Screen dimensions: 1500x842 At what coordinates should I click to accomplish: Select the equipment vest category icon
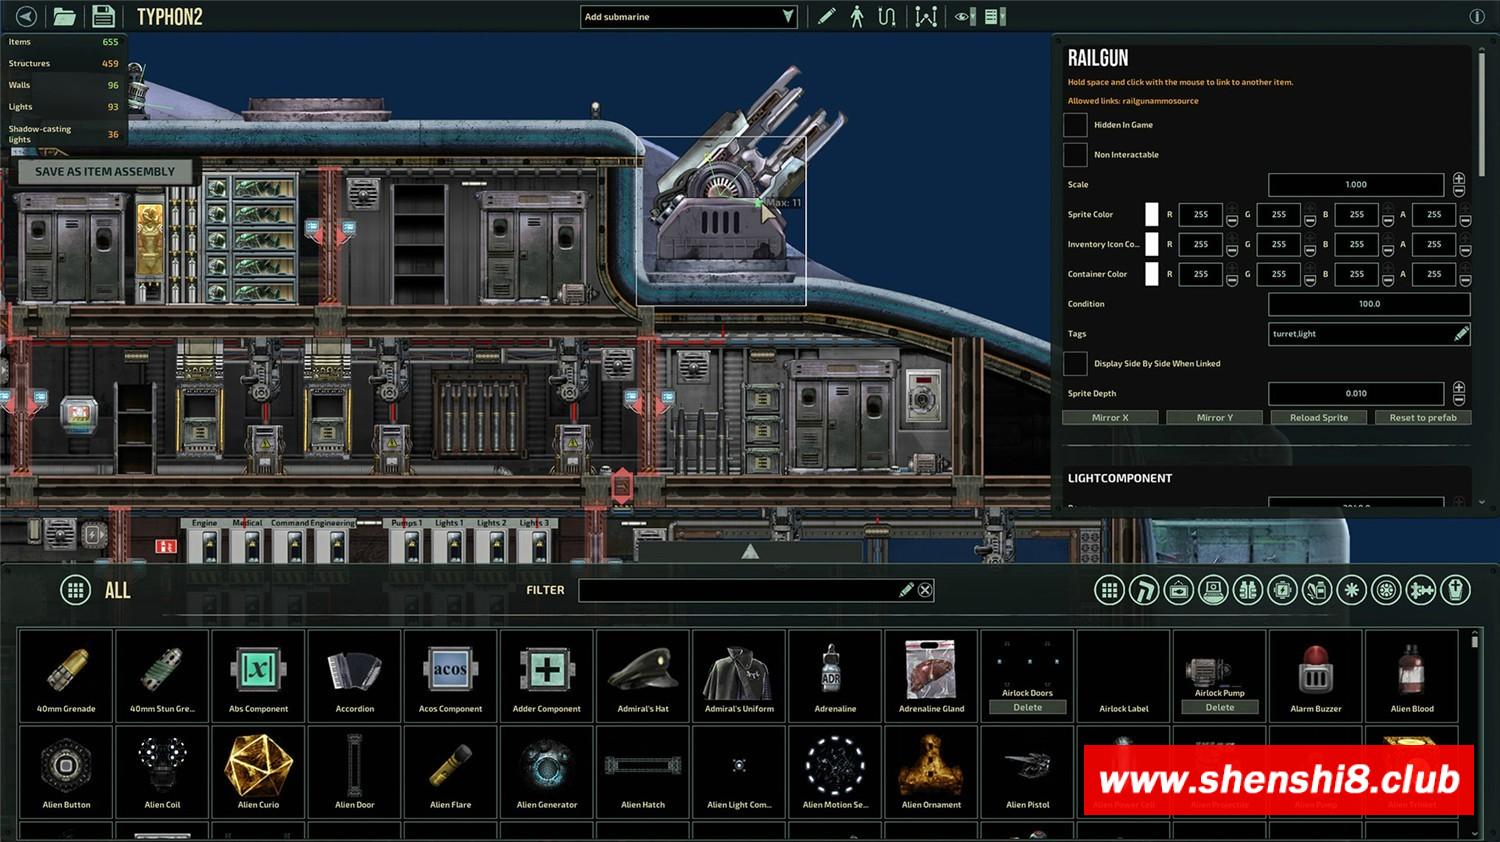[x=1248, y=591]
